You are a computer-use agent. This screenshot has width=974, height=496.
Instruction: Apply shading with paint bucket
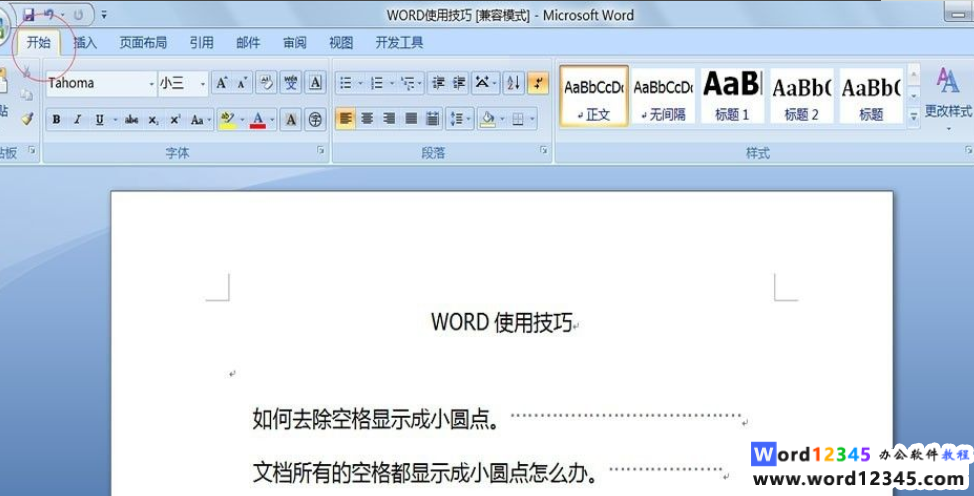coord(488,119)
